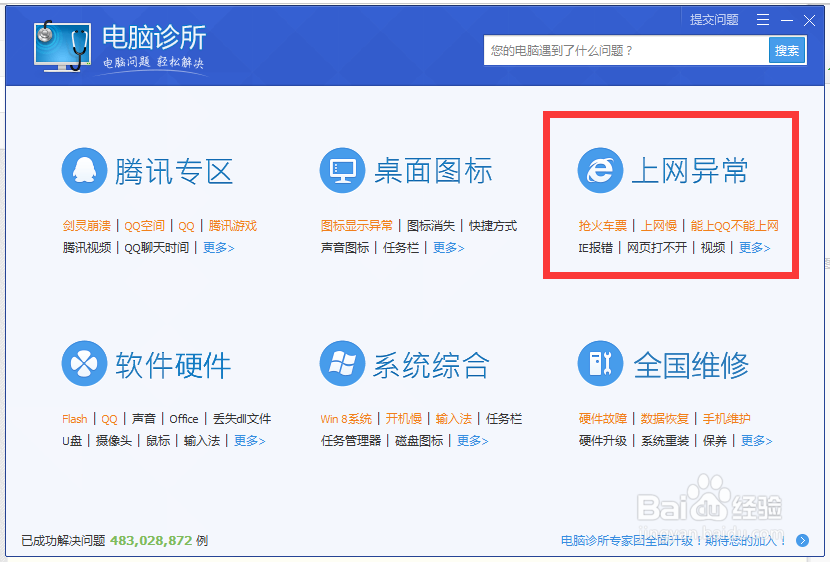Open the 网页打不开 link
Viewport: 830px width, 562px height.
[657, 248]
